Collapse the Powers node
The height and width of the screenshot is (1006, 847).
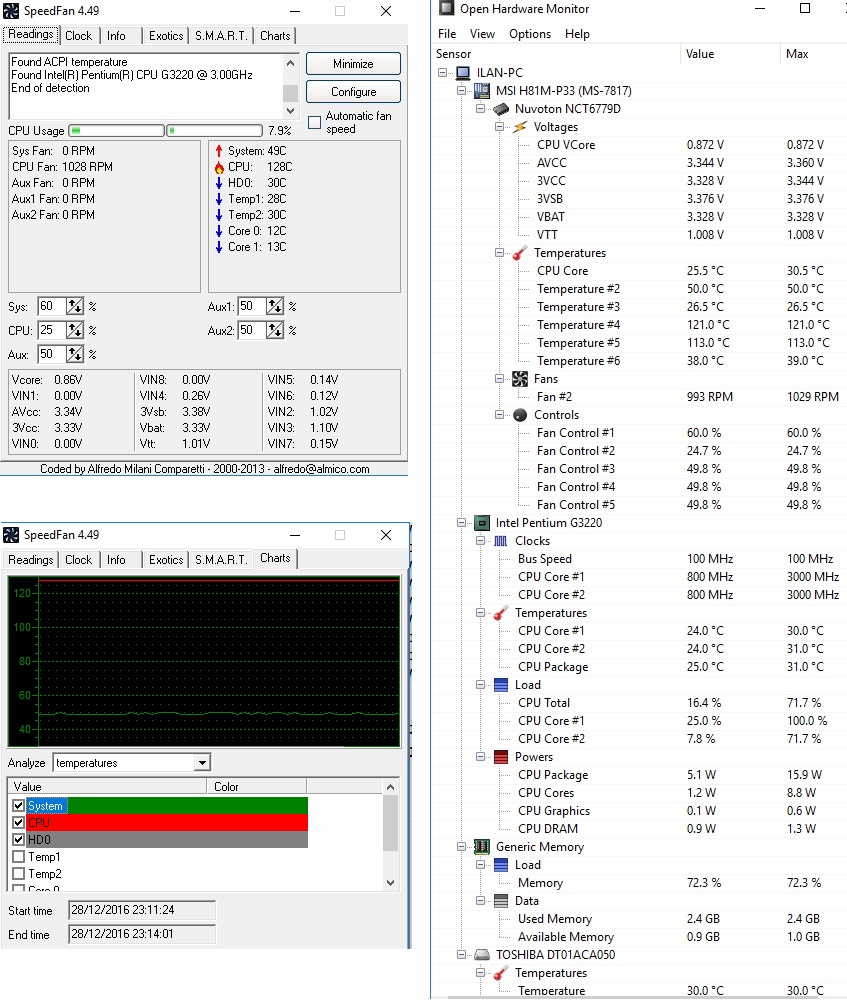click(x=481, y=756)
